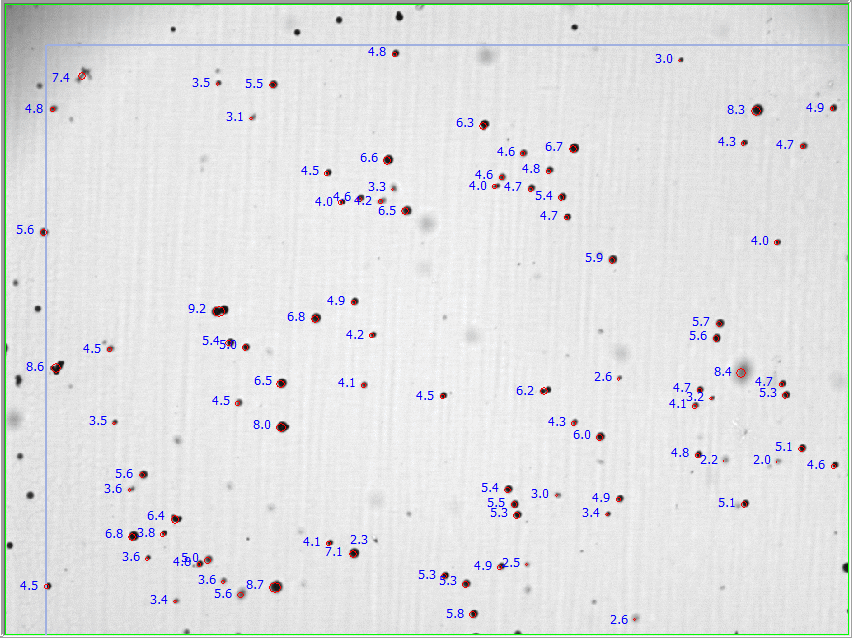Viewport: 852px width, 638px height.
Task: Select the particle labeled 8.6
Action: (x=56, y=368)
